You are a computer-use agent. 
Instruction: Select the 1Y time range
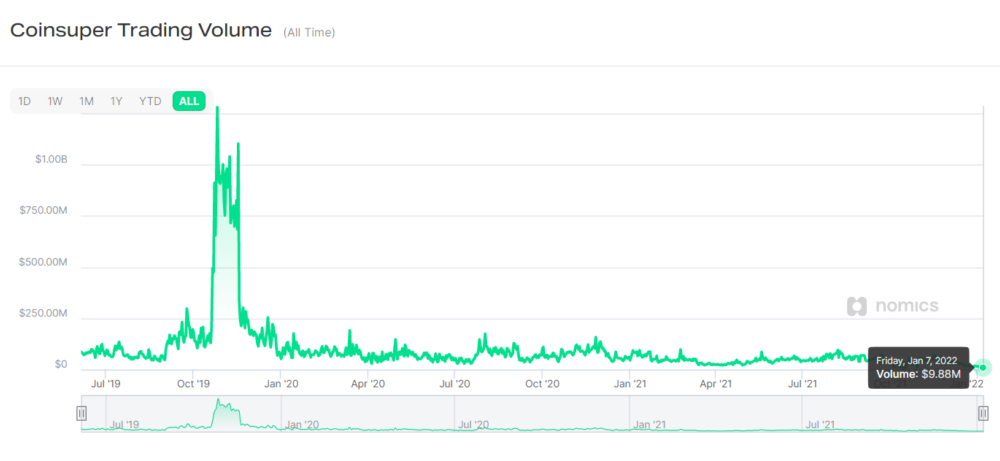116,101
